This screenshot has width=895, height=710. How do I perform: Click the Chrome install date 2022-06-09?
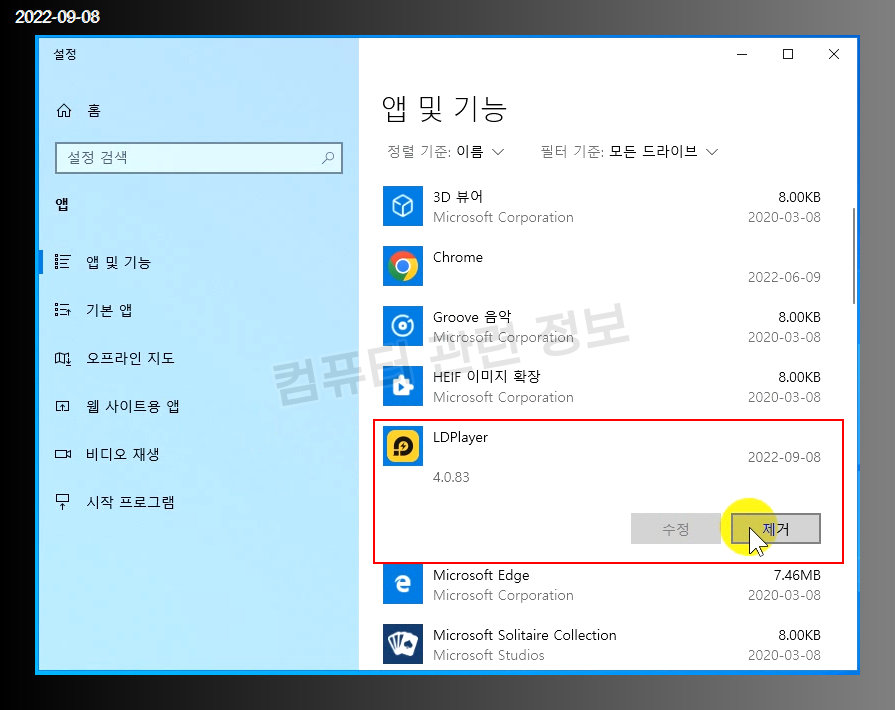784,277
